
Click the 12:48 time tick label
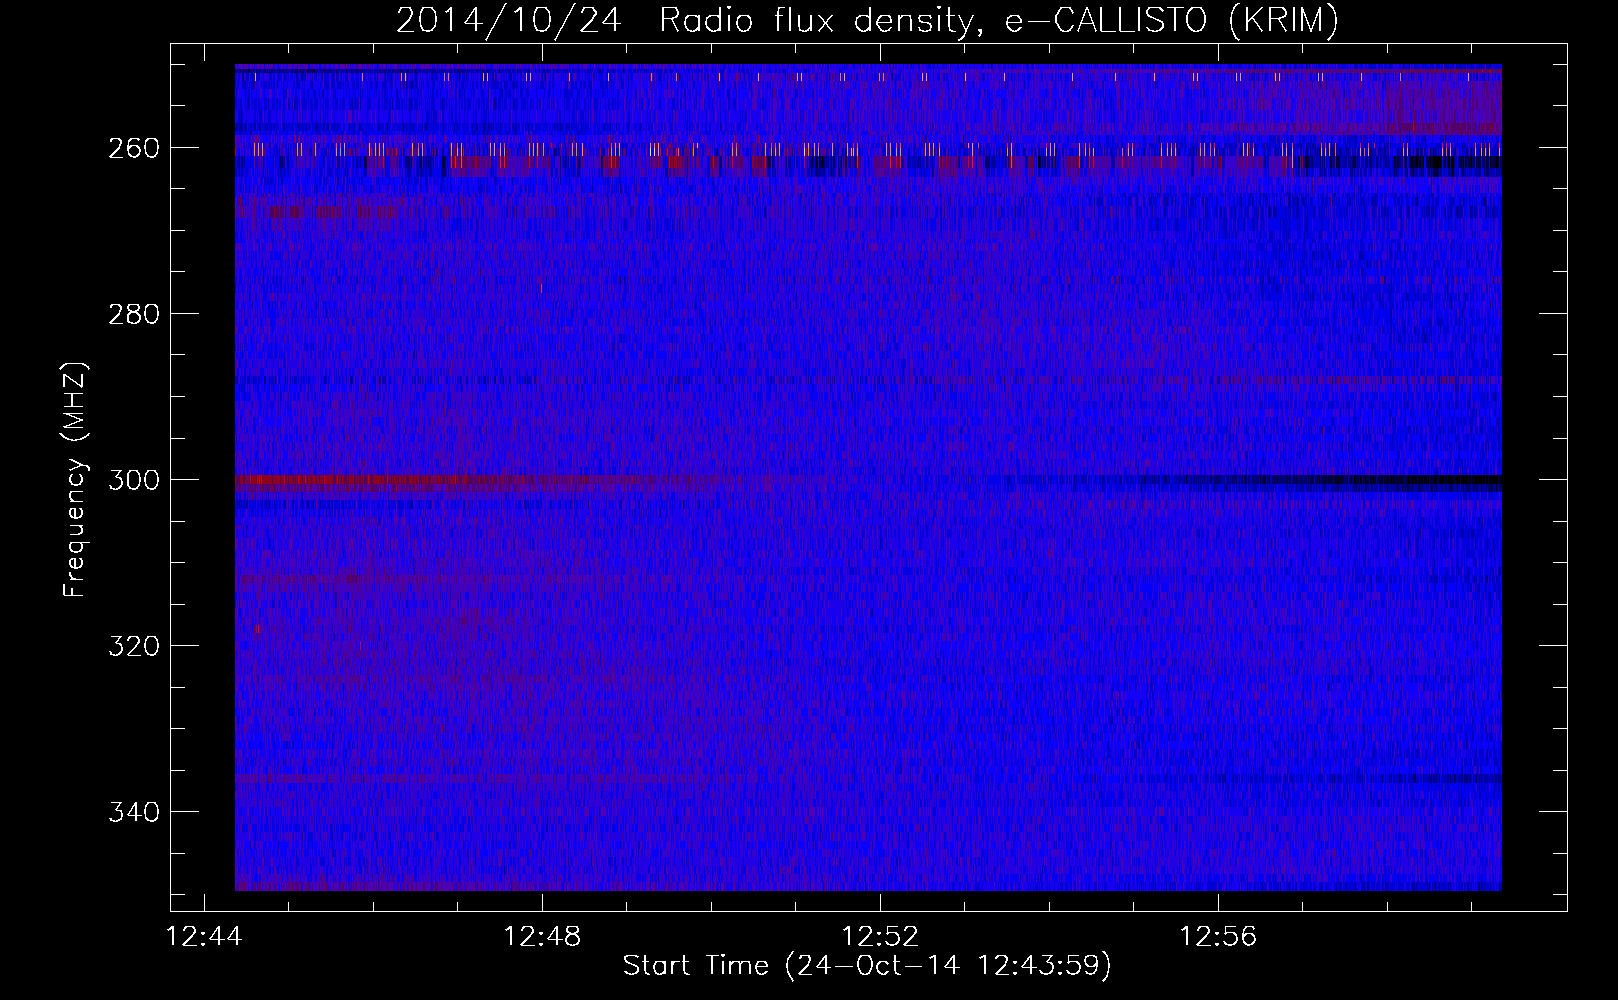click(x=542, y=937)
